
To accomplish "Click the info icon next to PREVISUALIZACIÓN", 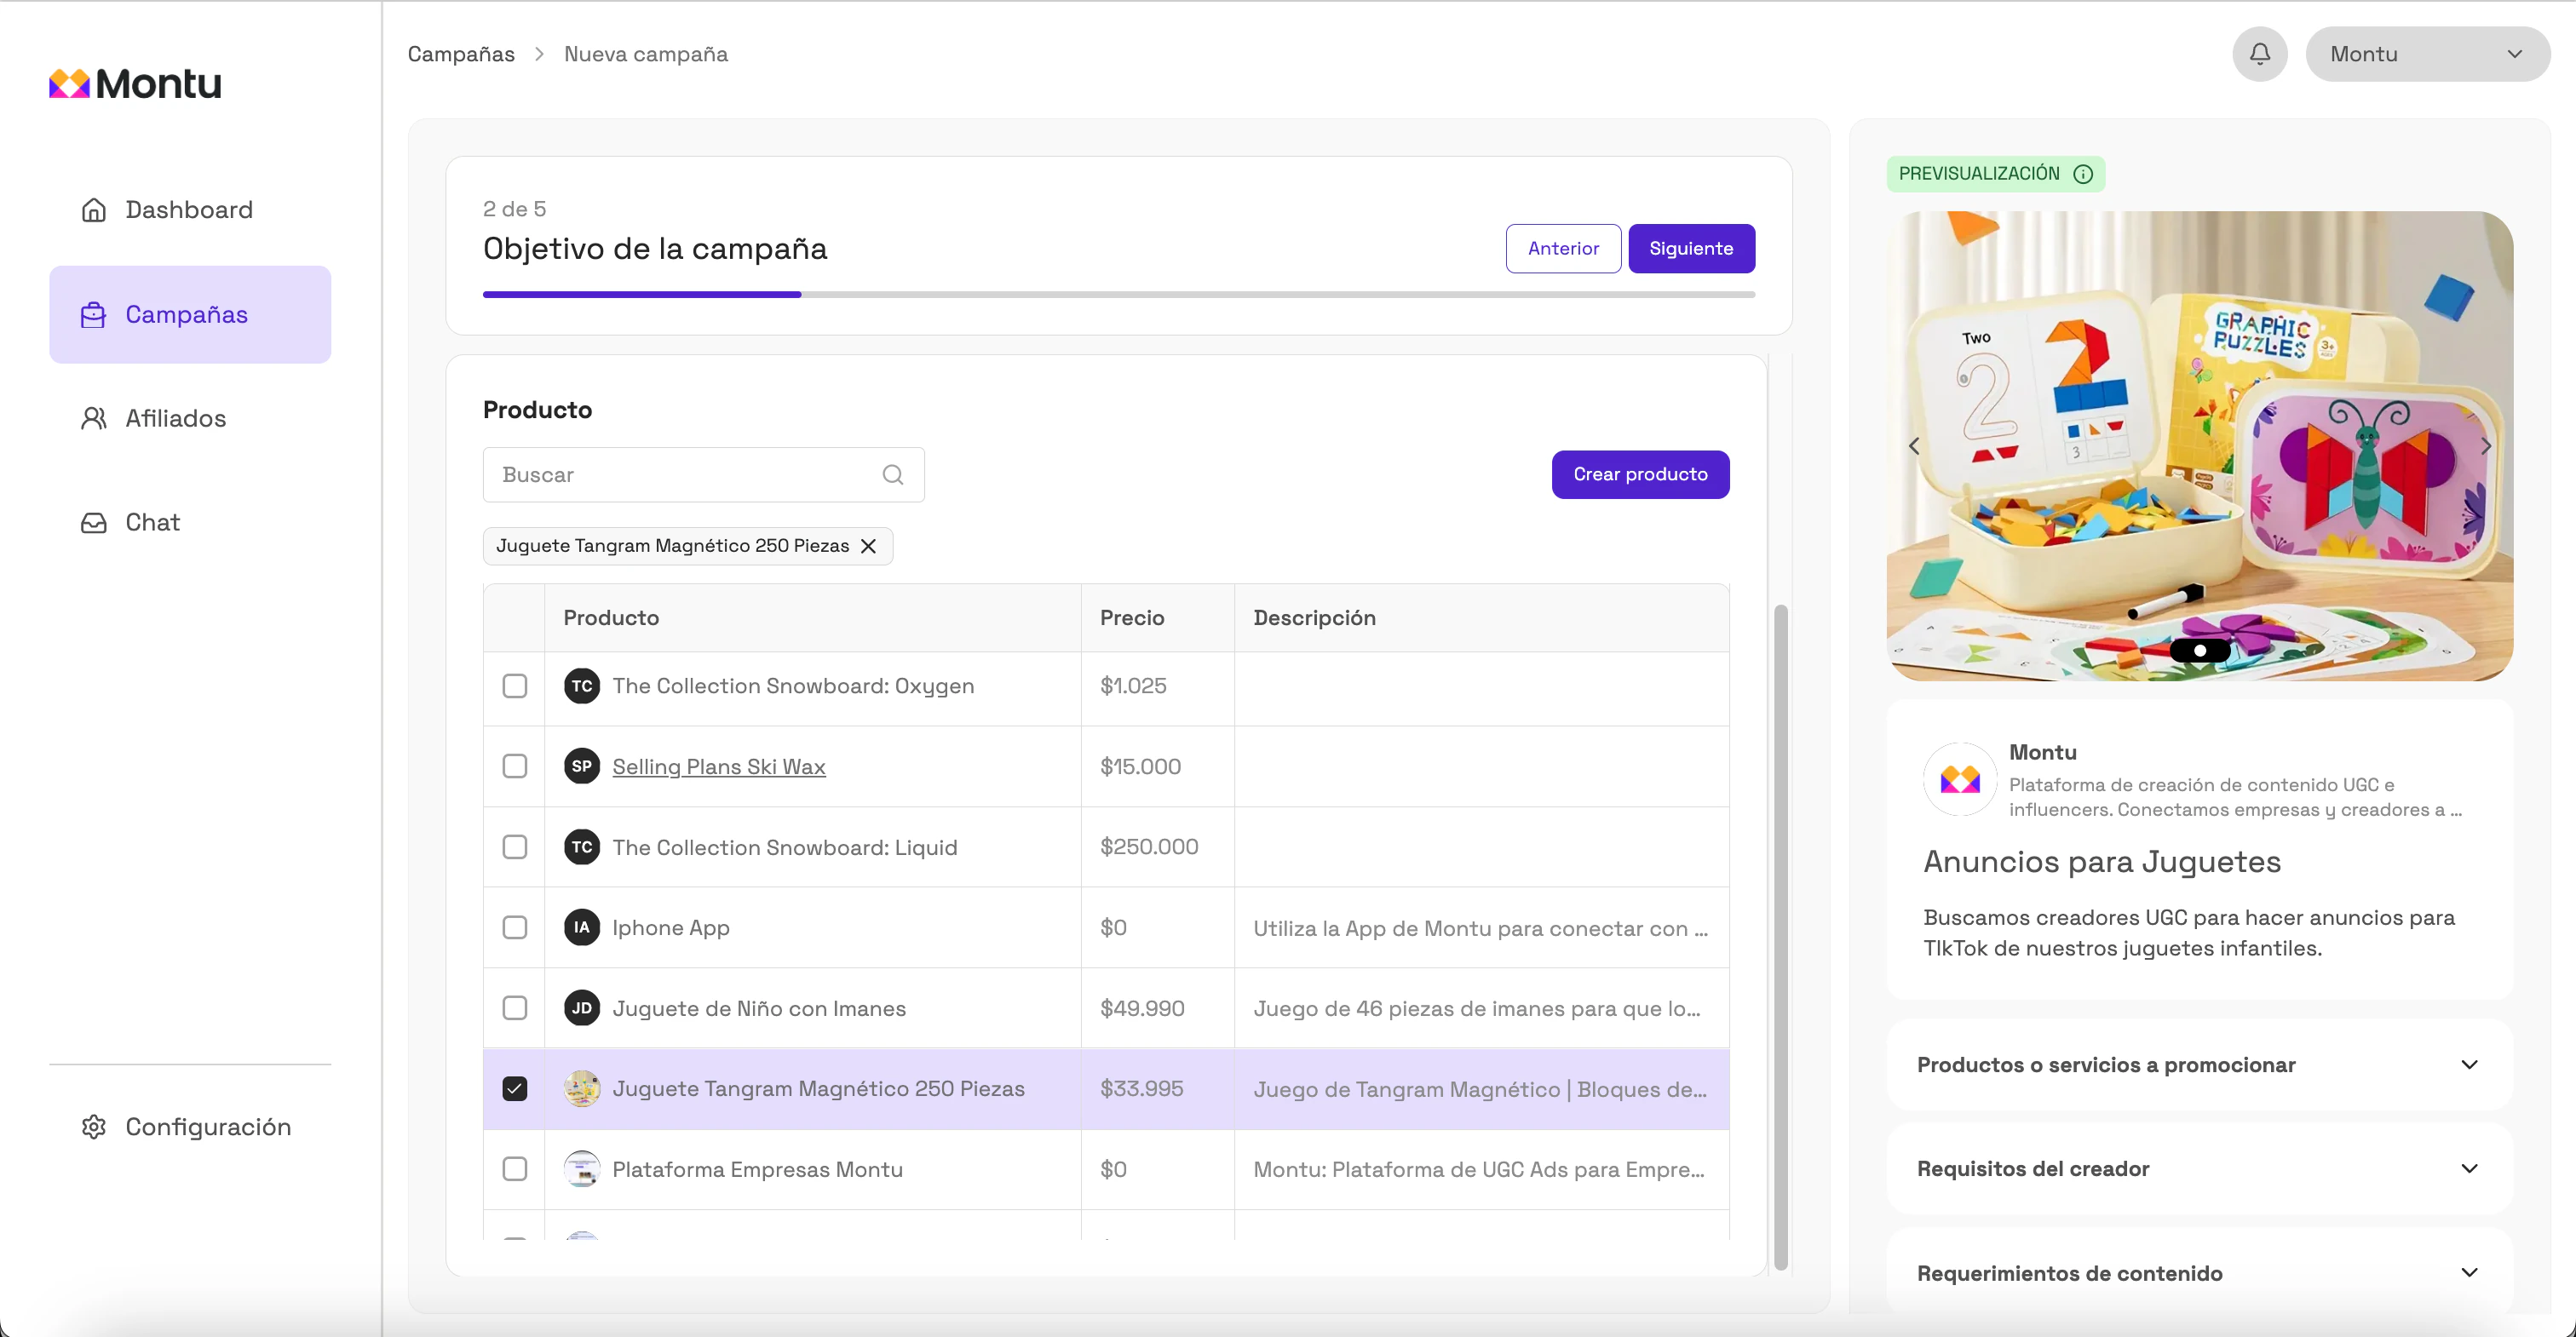I will click(2083, 174).
